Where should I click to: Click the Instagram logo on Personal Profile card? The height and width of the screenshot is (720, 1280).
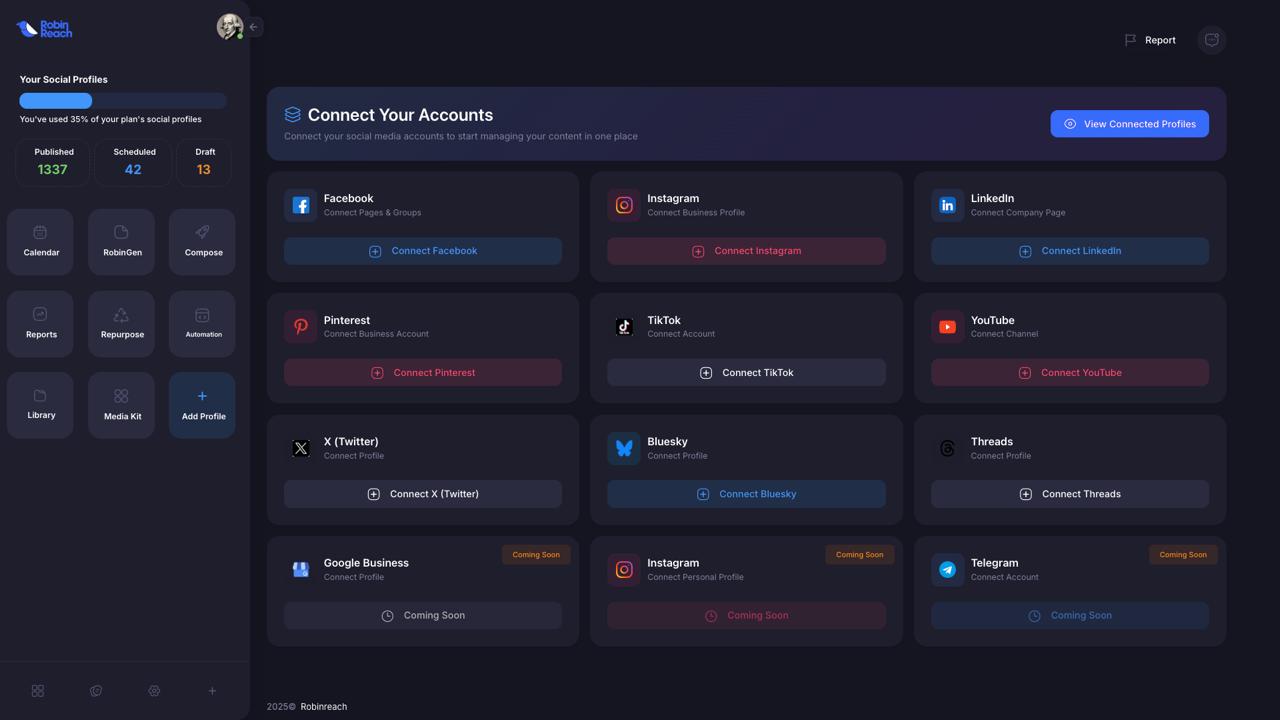click(624, 570)
